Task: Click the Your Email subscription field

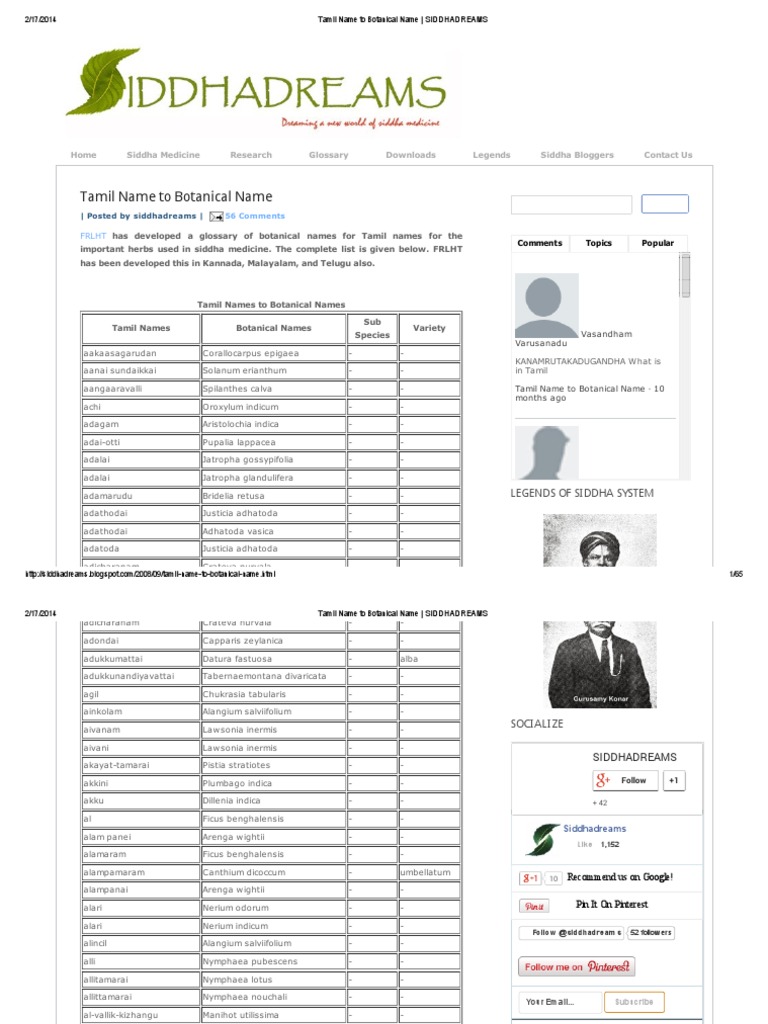Action: tap(561, 1002)
